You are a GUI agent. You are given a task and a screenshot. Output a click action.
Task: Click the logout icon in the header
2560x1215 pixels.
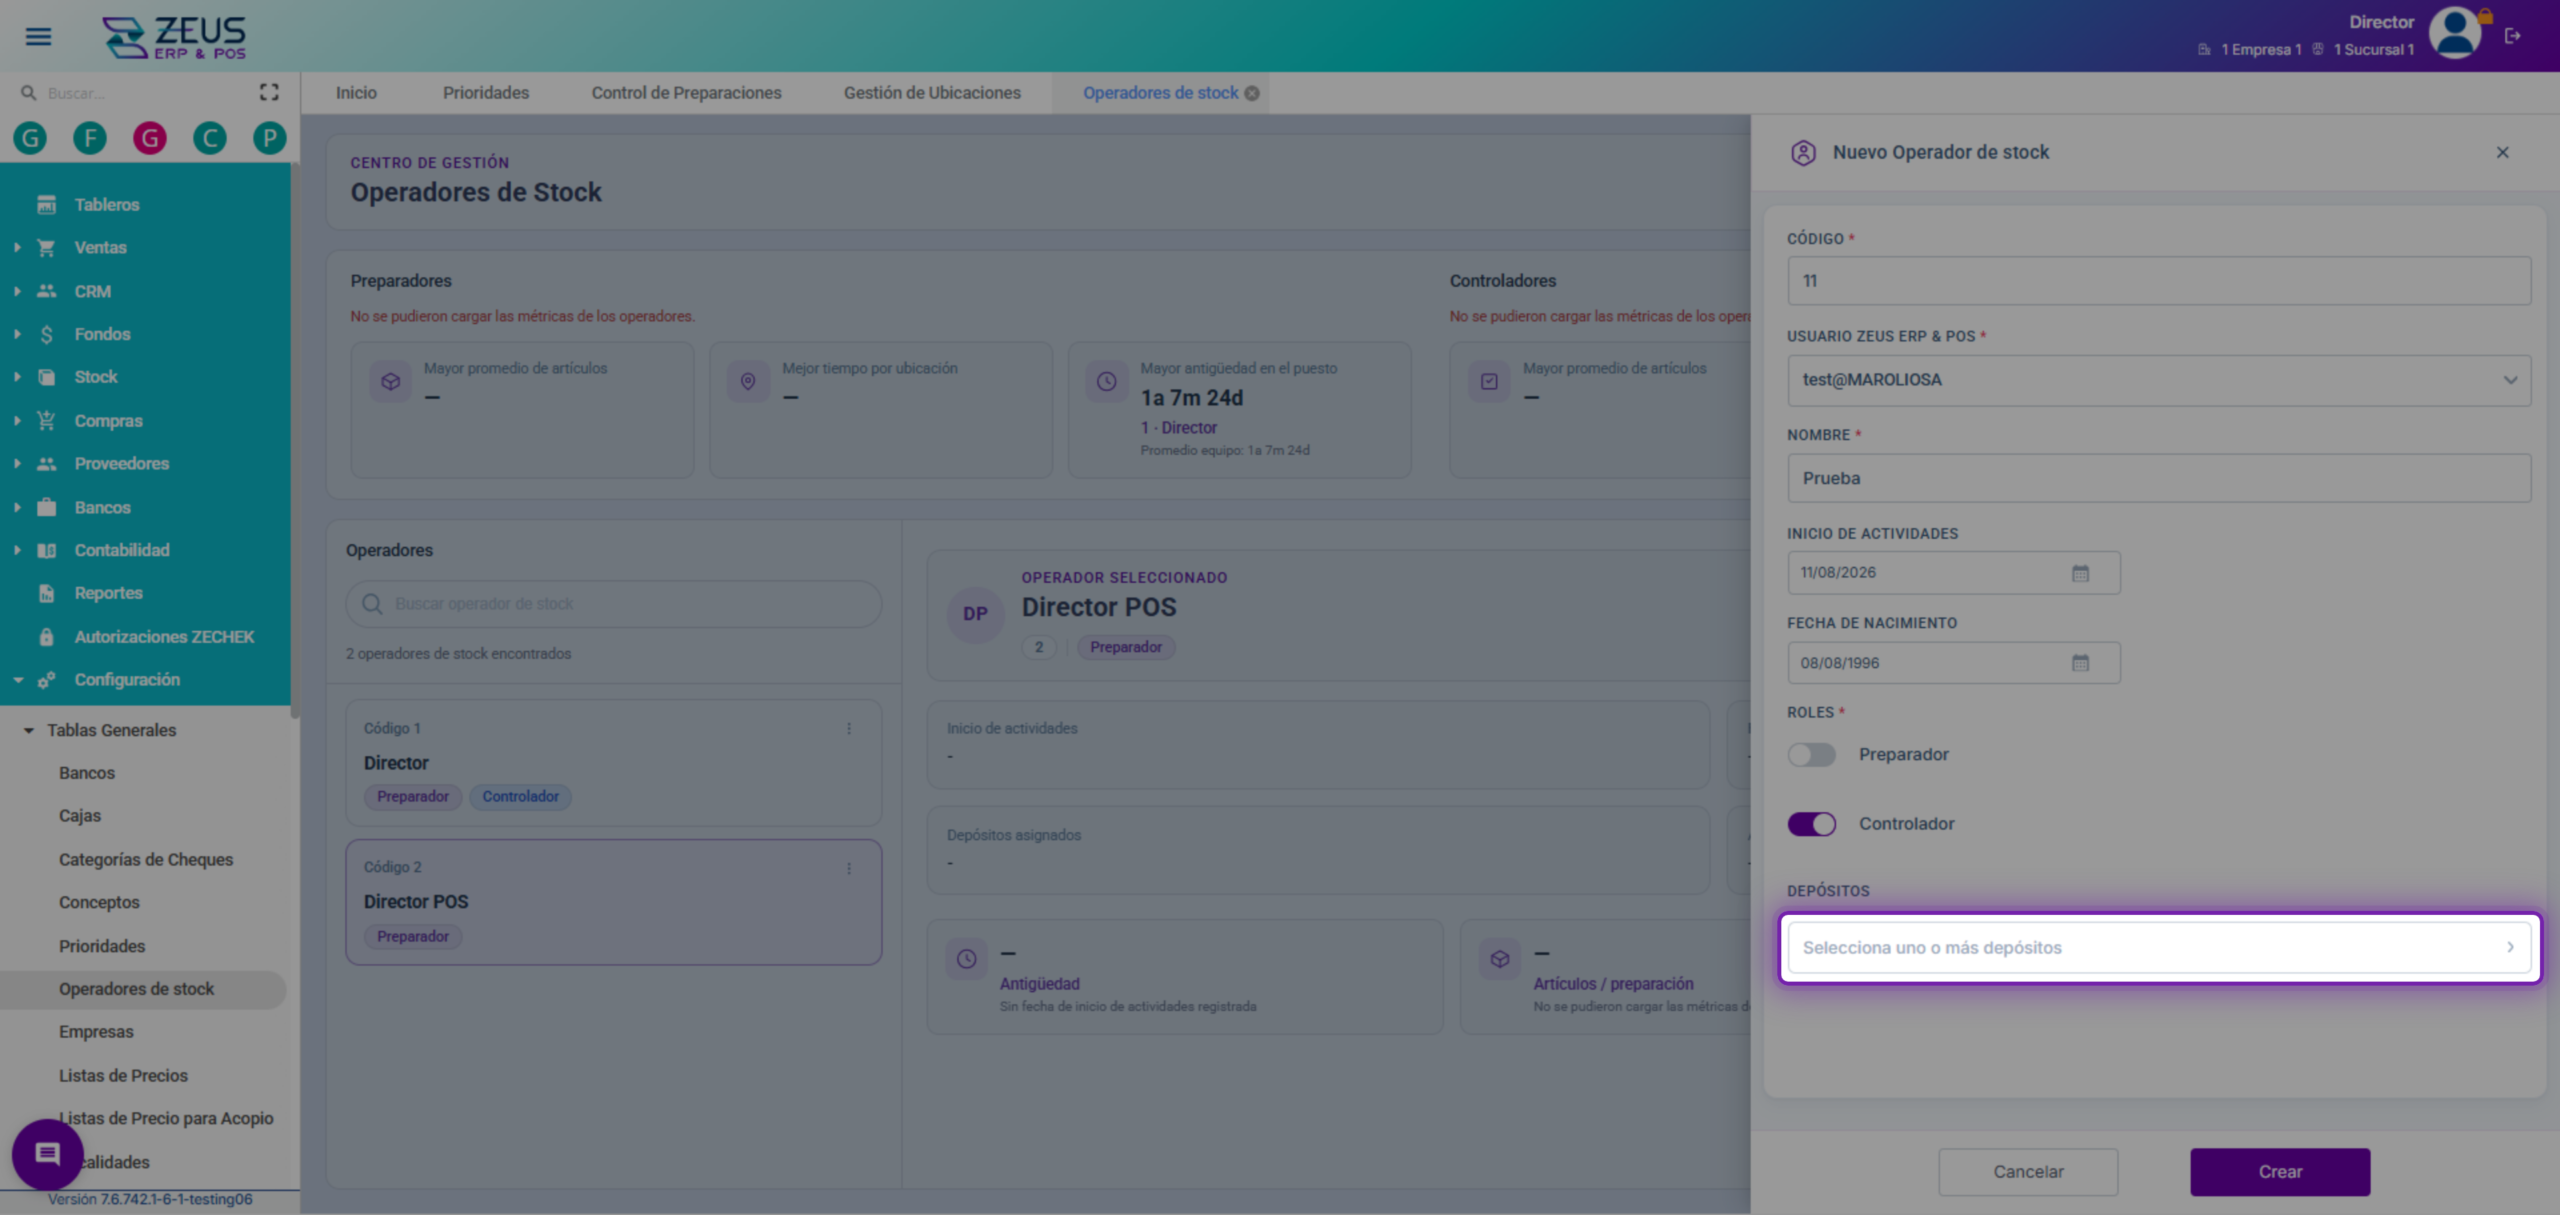[x=2512, y=36]
